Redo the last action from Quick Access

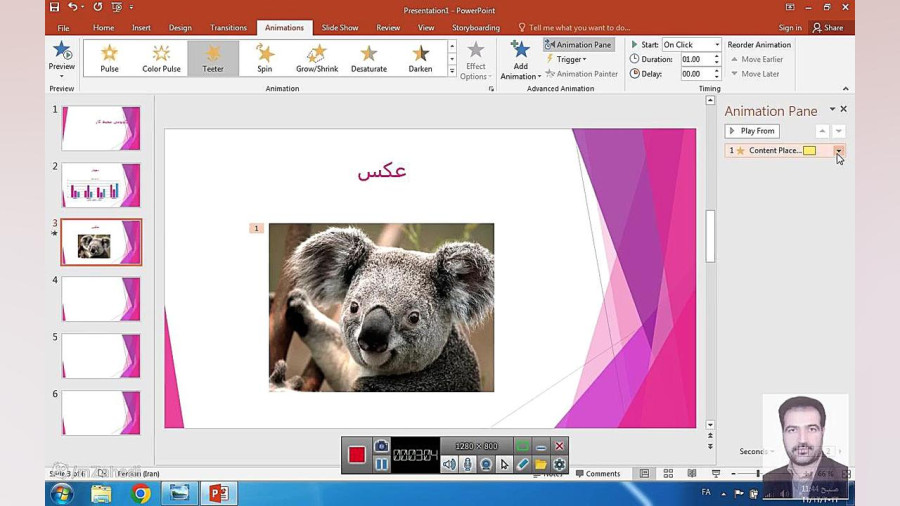point(98,7)
